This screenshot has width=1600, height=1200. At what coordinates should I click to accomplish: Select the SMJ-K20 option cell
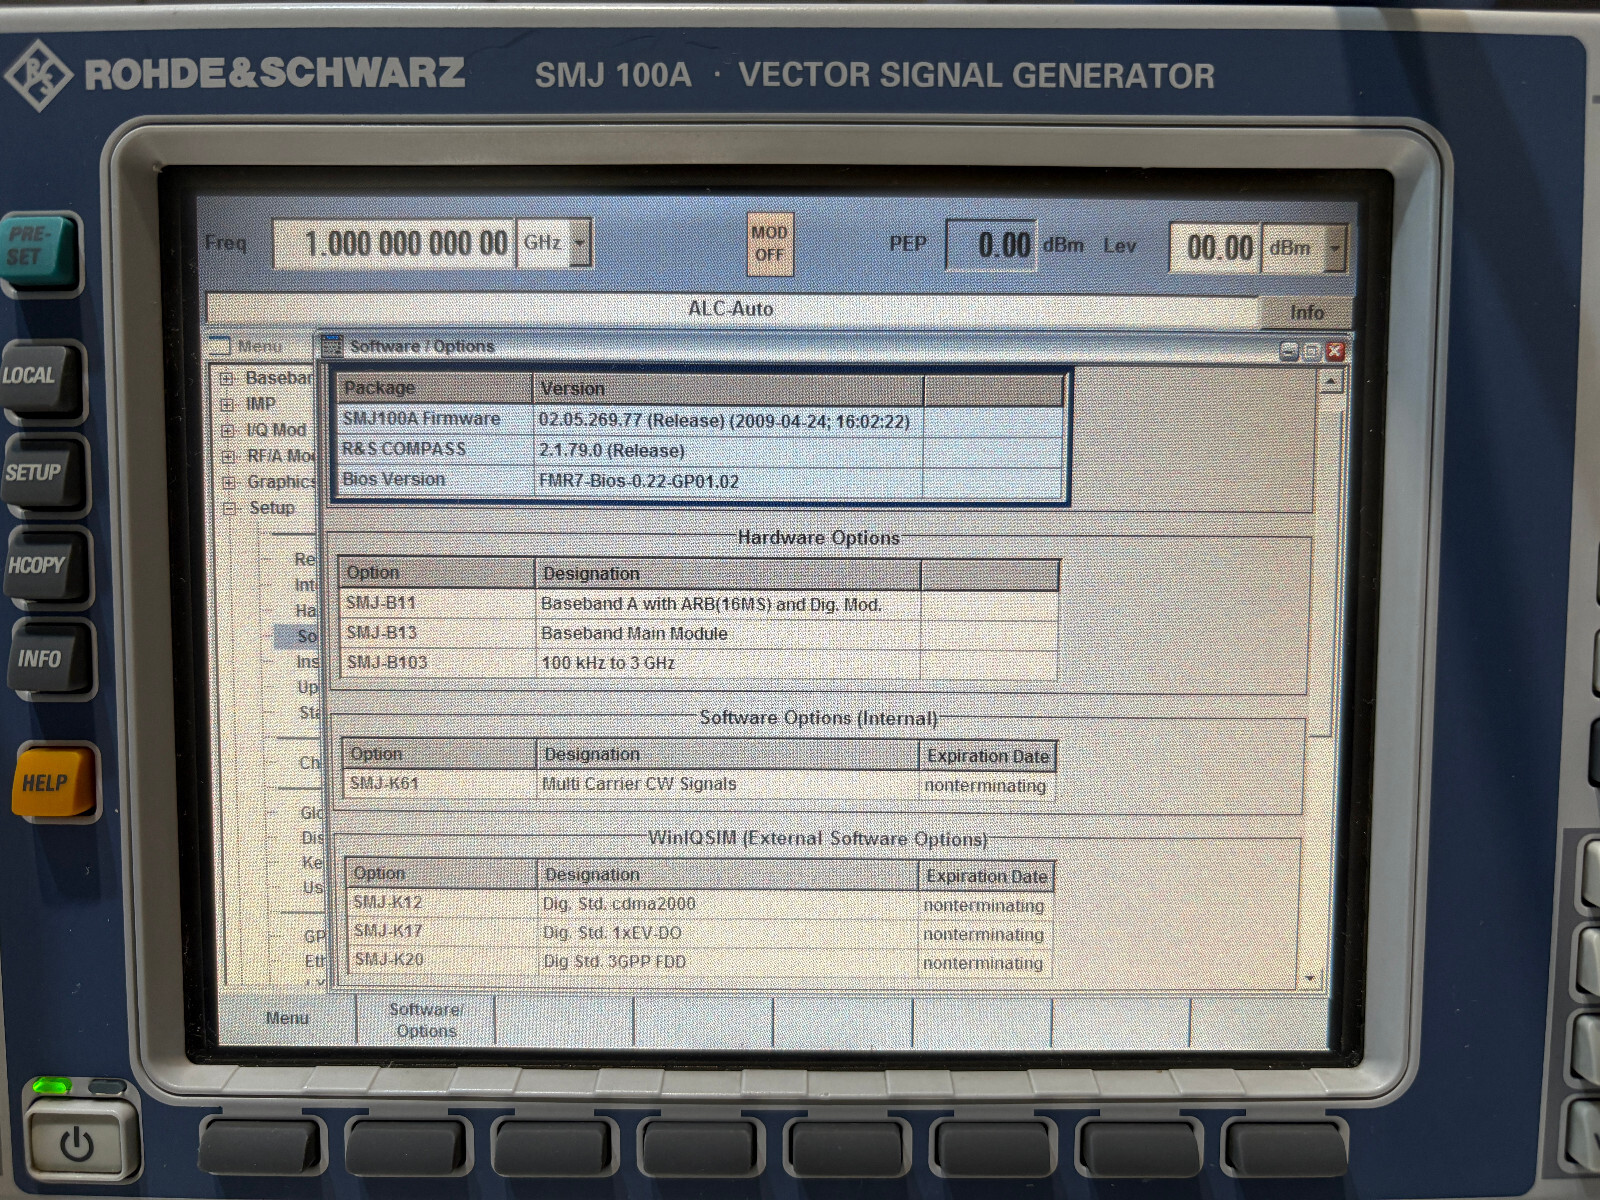(x=443, y=961)
